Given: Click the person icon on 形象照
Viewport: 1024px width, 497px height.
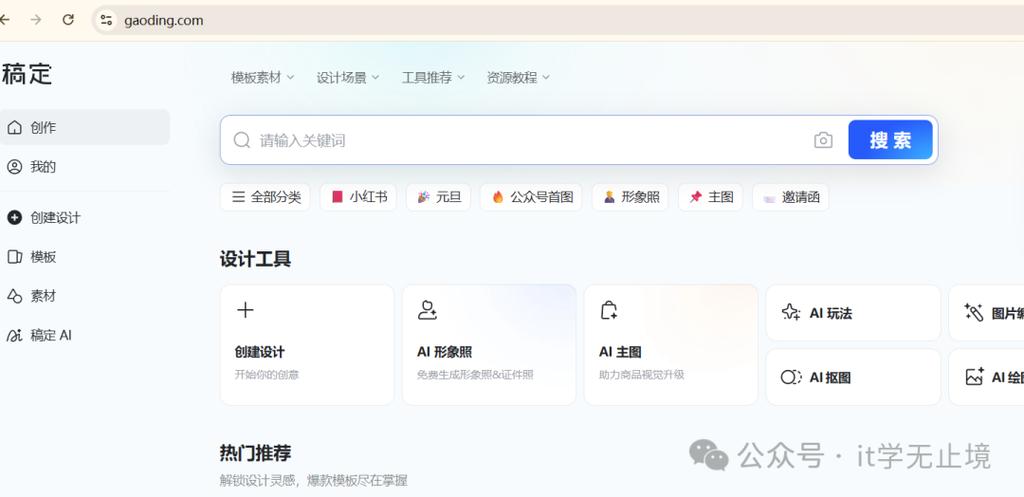Looking at the screenshot, I should click(x=609, y=197).
